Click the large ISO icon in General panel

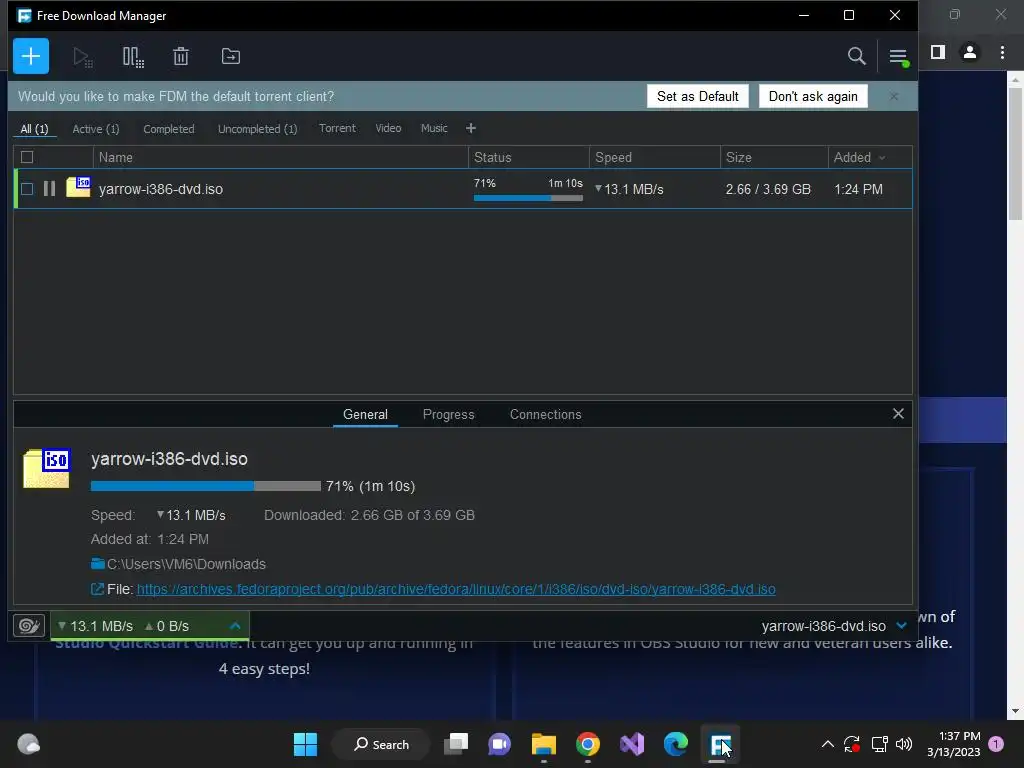pyautogui.click(x=46, y=468)
